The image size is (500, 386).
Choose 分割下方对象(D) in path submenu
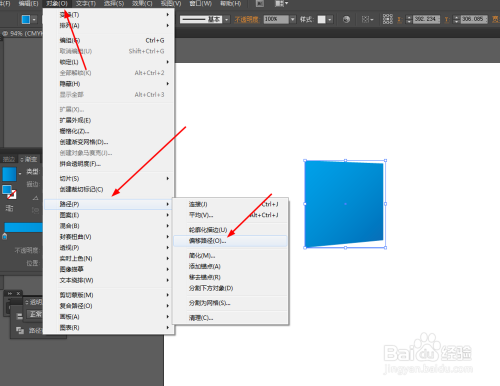click(230, 288)
